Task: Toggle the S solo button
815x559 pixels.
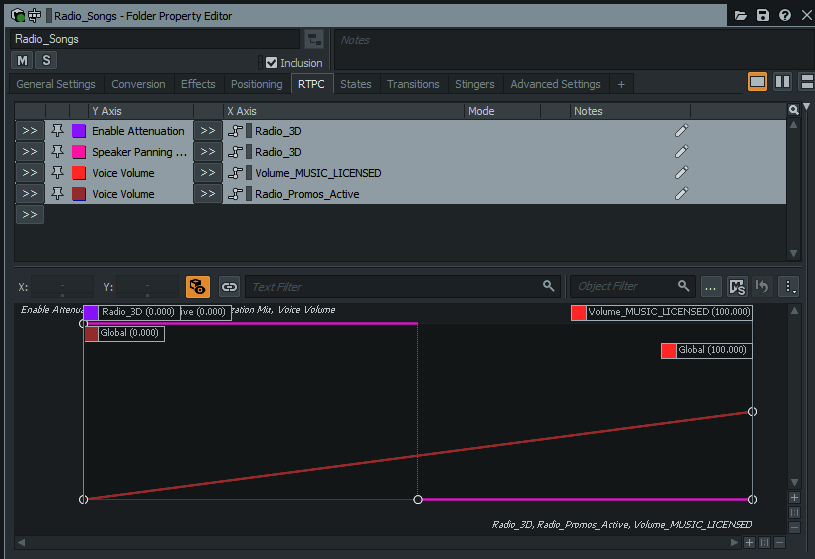Action: click(46, 60)
